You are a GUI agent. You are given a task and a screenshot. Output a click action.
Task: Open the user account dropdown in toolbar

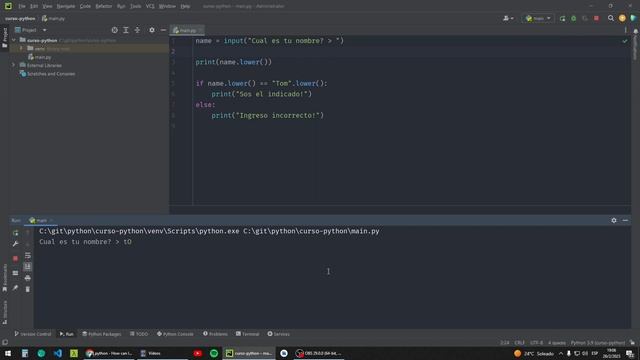tap(508, 18)
